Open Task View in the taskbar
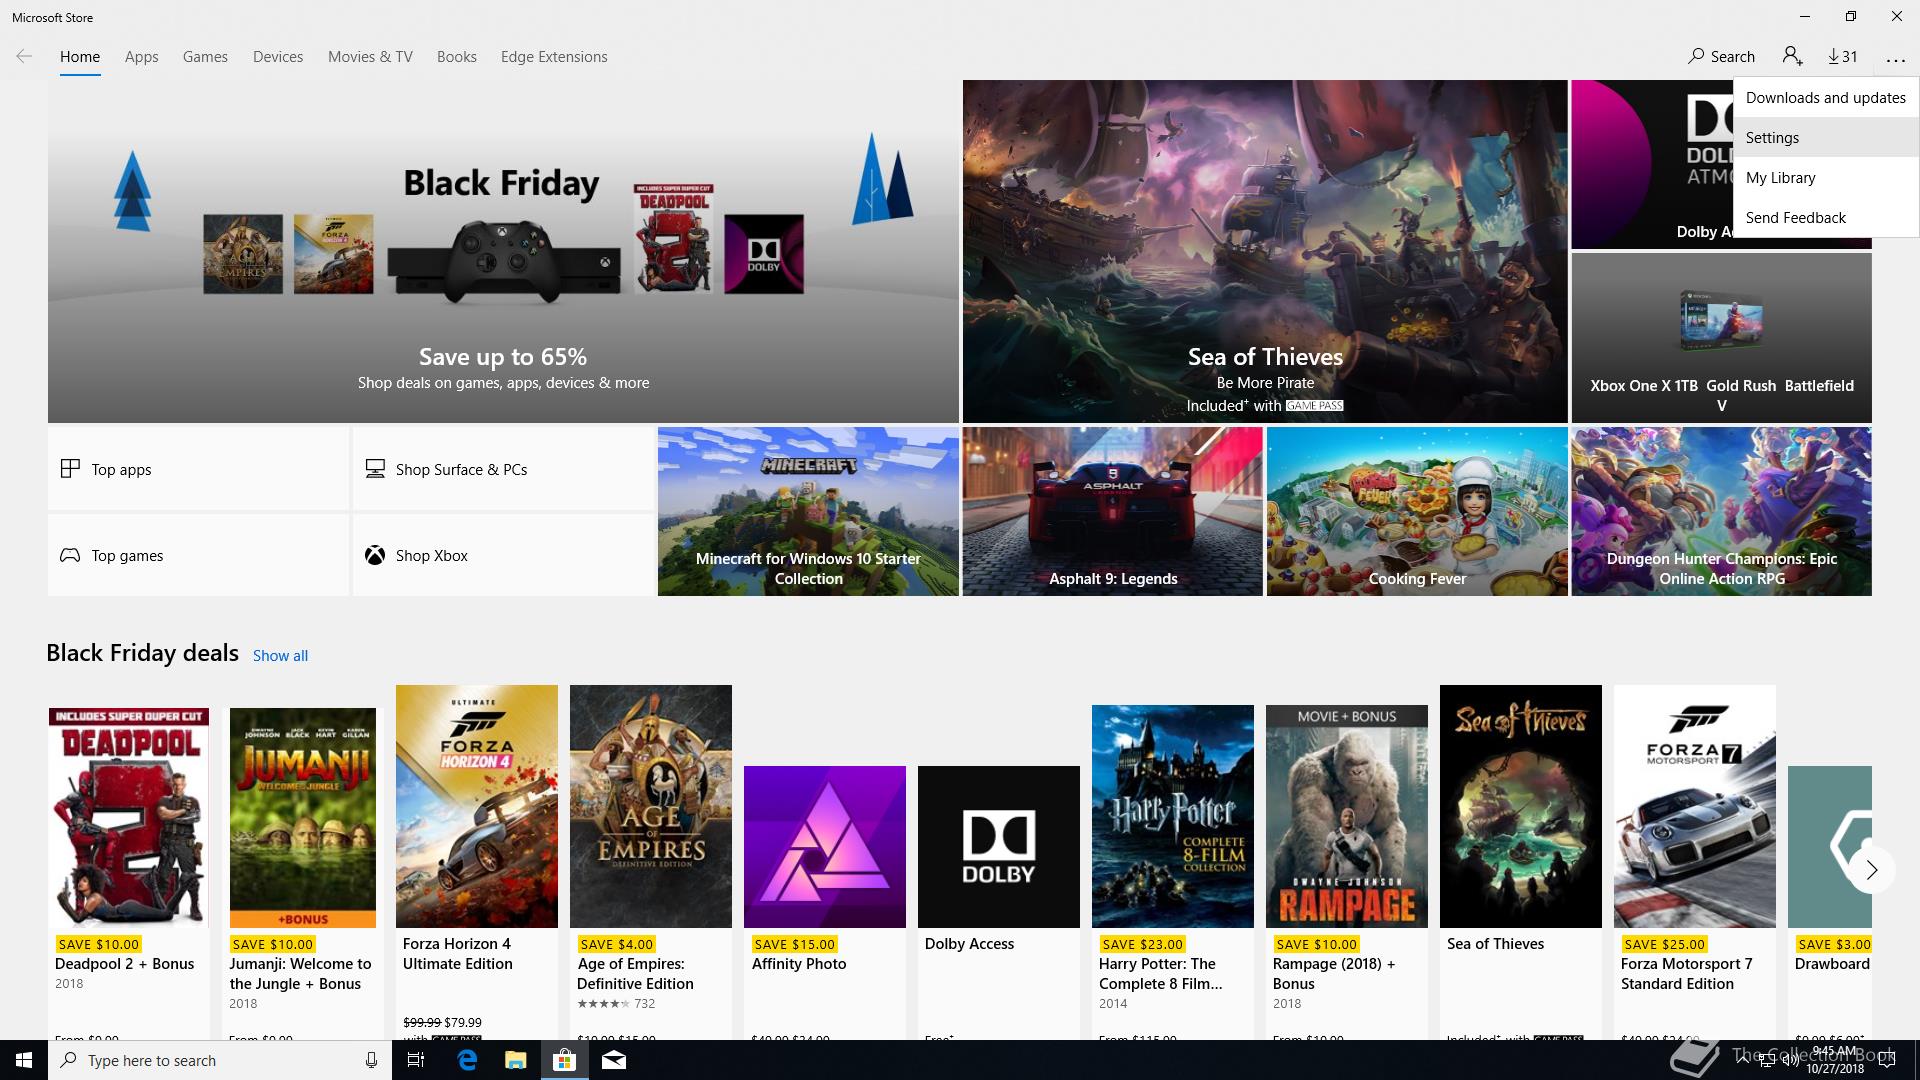 point(416,1060)
